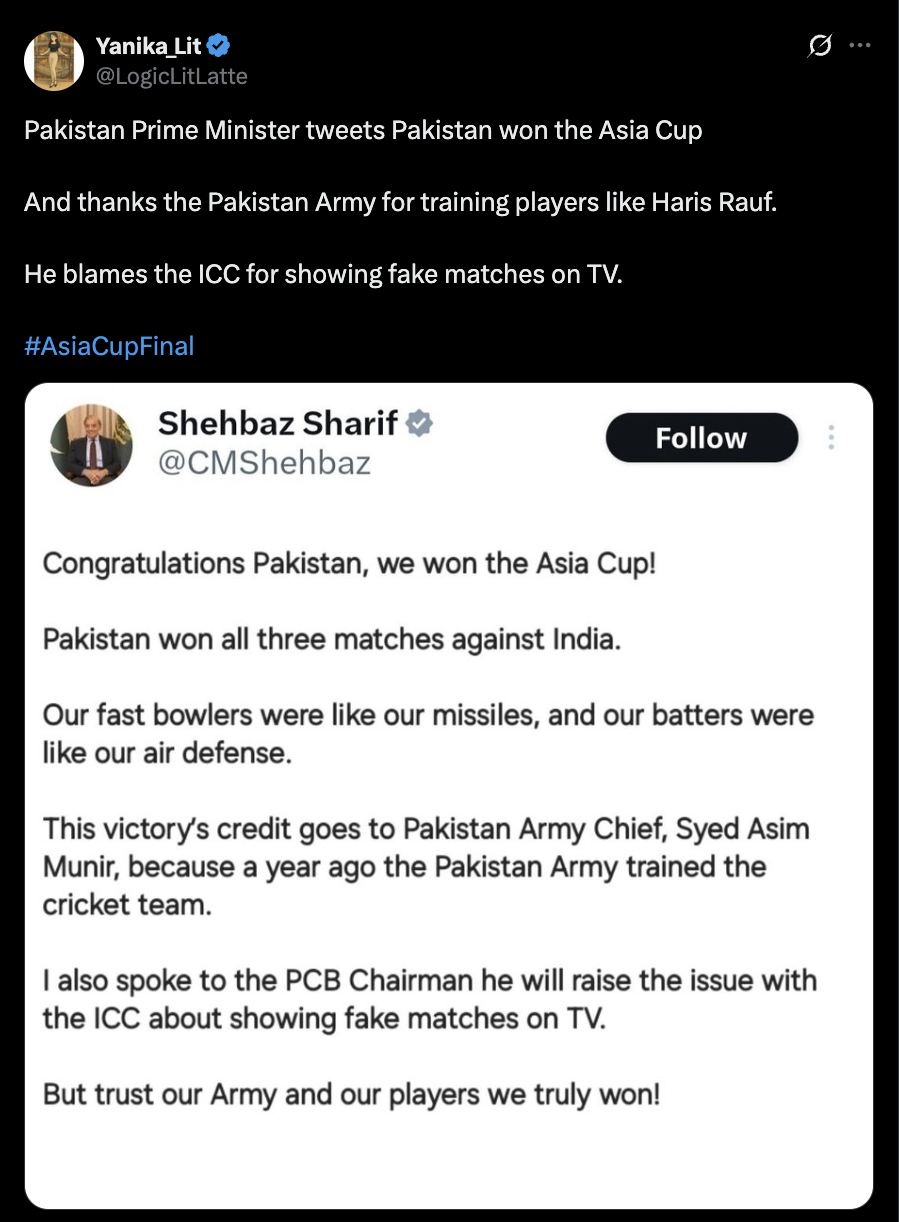The height and width of the screenshot is (1222, 899).
Task: Open Grok actions icon on the post
Action: (820, 46)
